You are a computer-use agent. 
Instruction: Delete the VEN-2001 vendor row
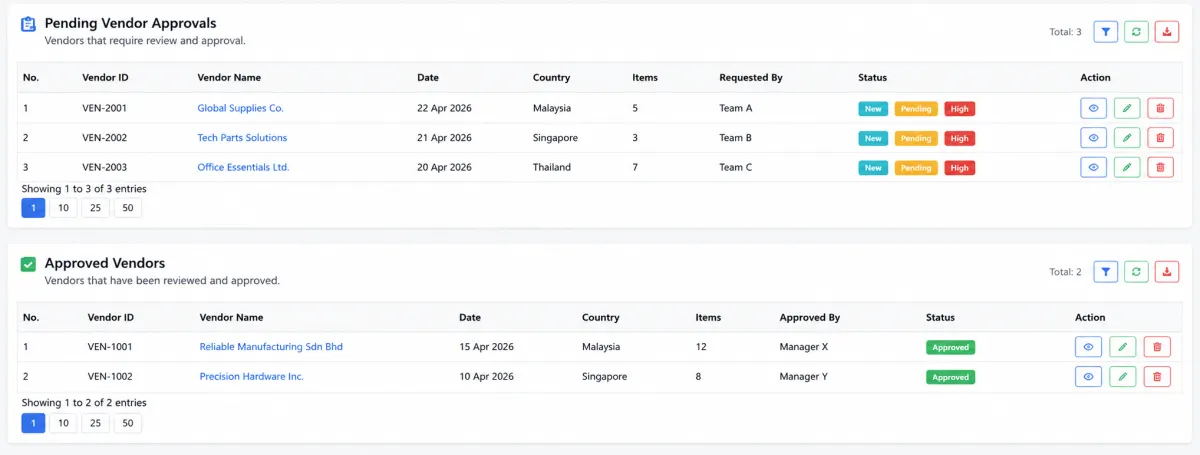(x=1160, y=108)
